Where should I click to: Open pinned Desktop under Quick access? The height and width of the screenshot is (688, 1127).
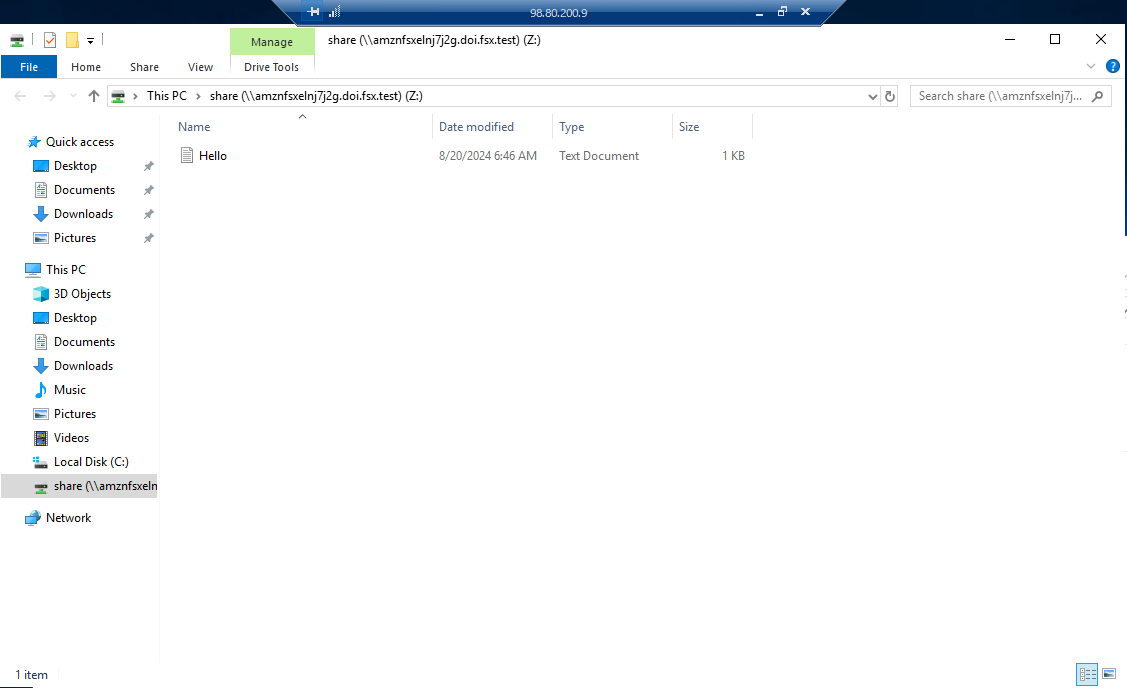pos(75,165)
